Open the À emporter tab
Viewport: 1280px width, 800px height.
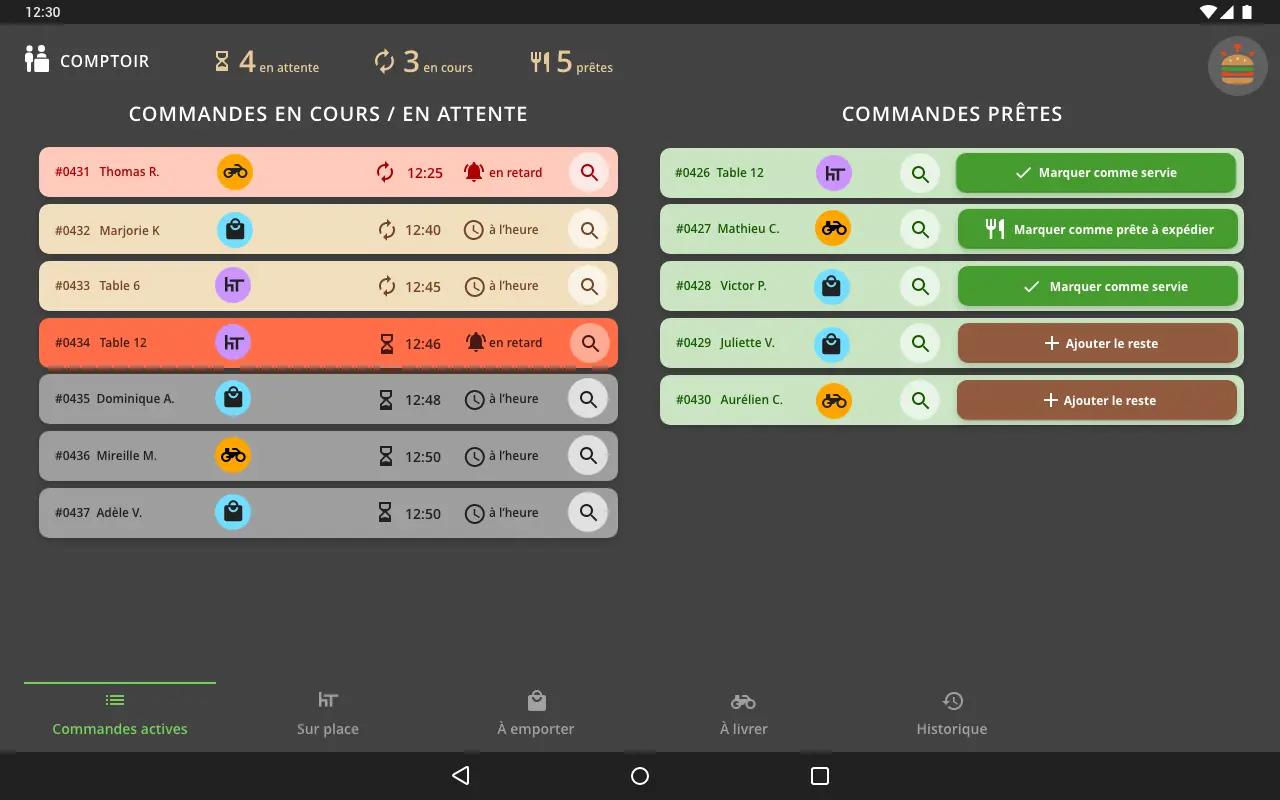click(x=536, y=716)
